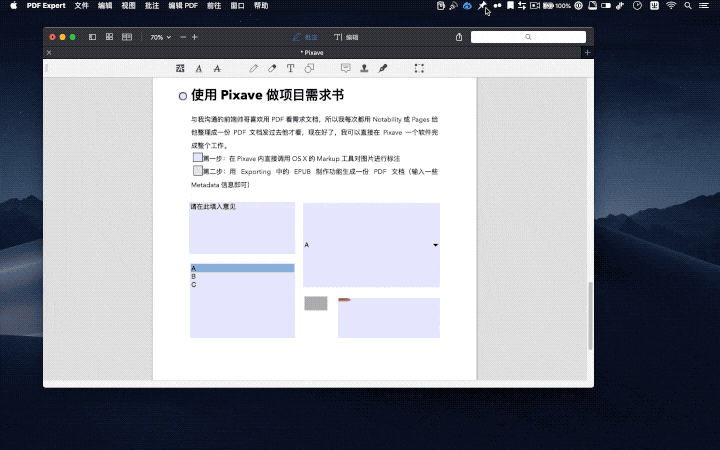Open the 窗口 menu
This screenshot has width=720, height=450.
coord(237,6)
